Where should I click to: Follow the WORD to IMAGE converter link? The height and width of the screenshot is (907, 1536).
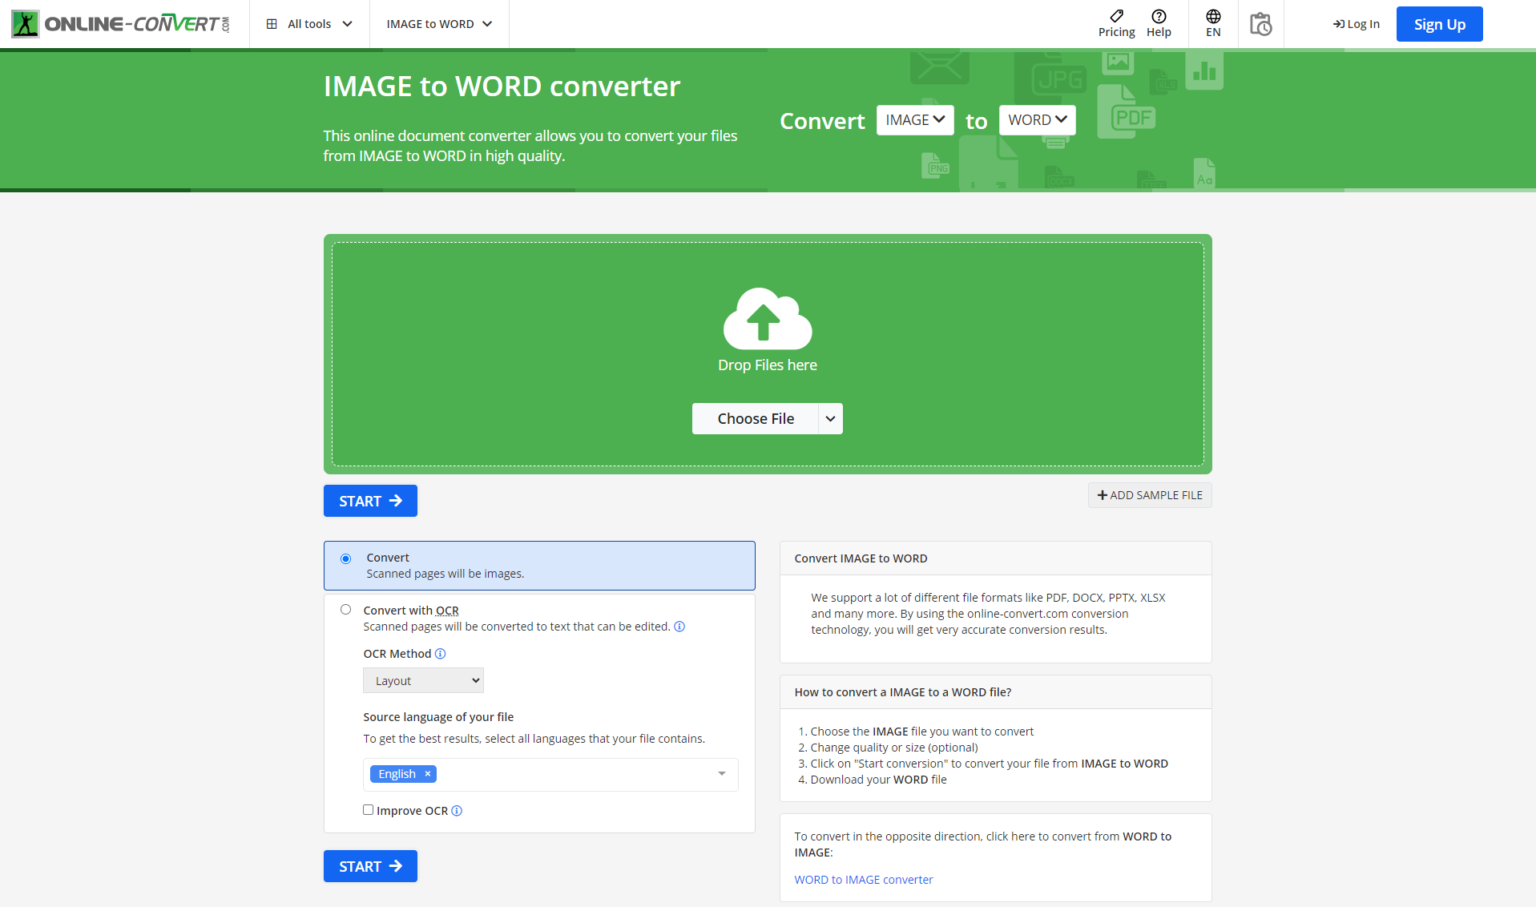tap(863, 880)
